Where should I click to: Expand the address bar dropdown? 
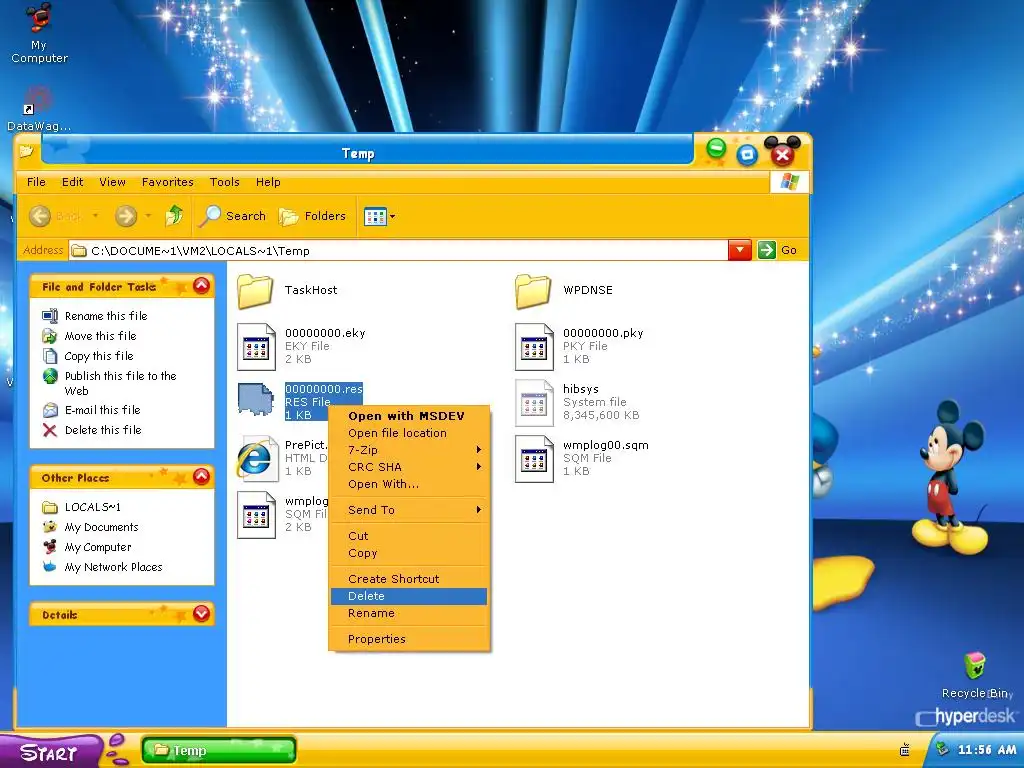coord(739,250)
